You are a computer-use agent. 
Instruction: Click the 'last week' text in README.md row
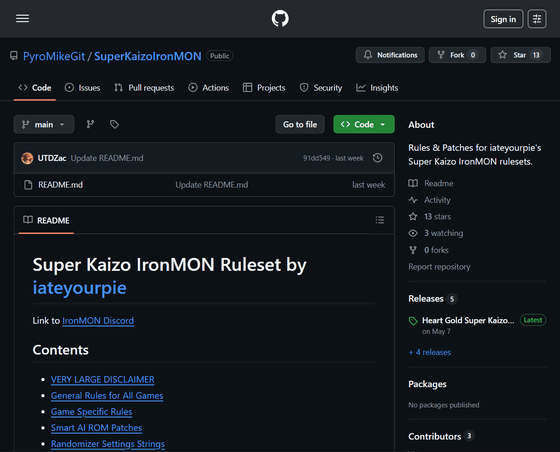[368, 185]
